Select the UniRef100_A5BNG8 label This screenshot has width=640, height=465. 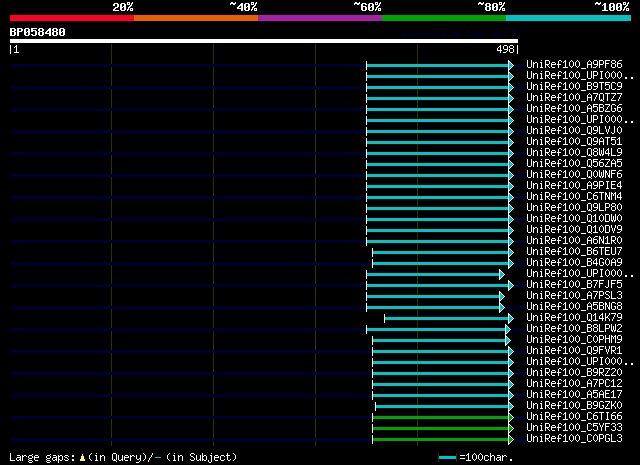(574, 307)
